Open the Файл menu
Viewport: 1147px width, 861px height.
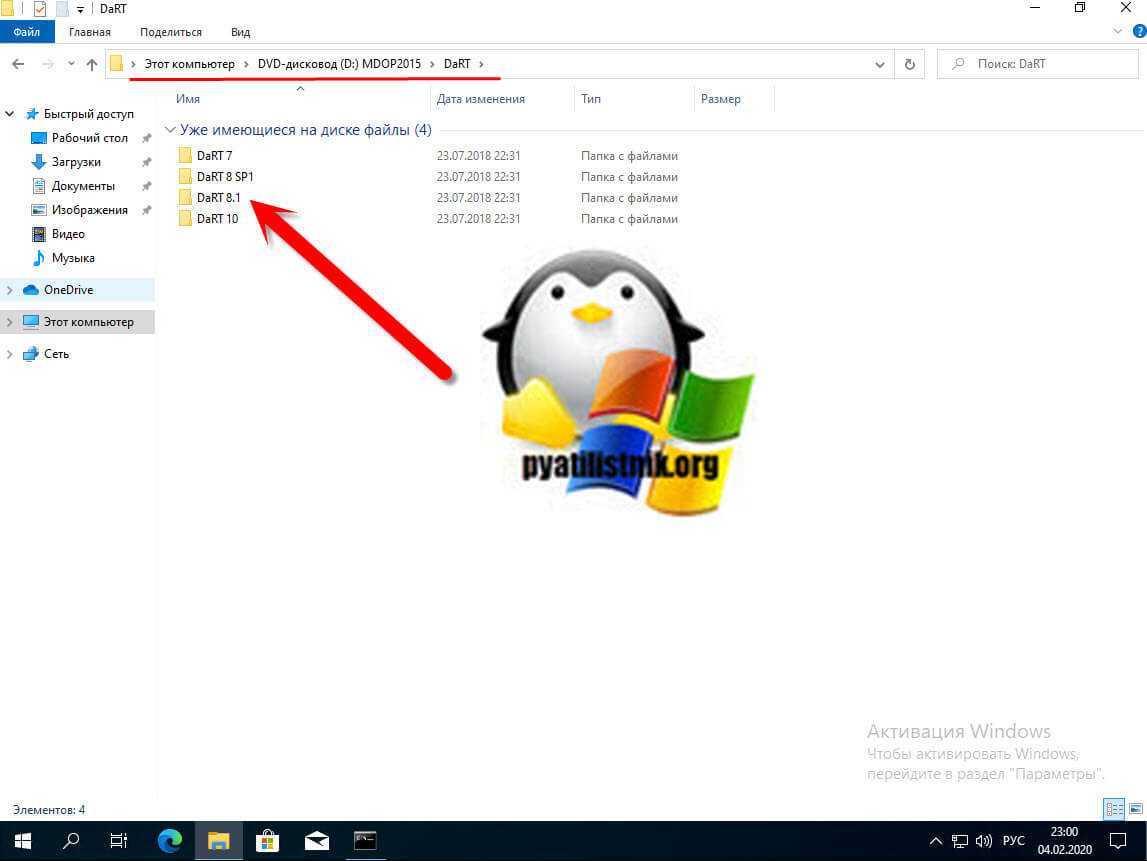[x=27, y=32]
